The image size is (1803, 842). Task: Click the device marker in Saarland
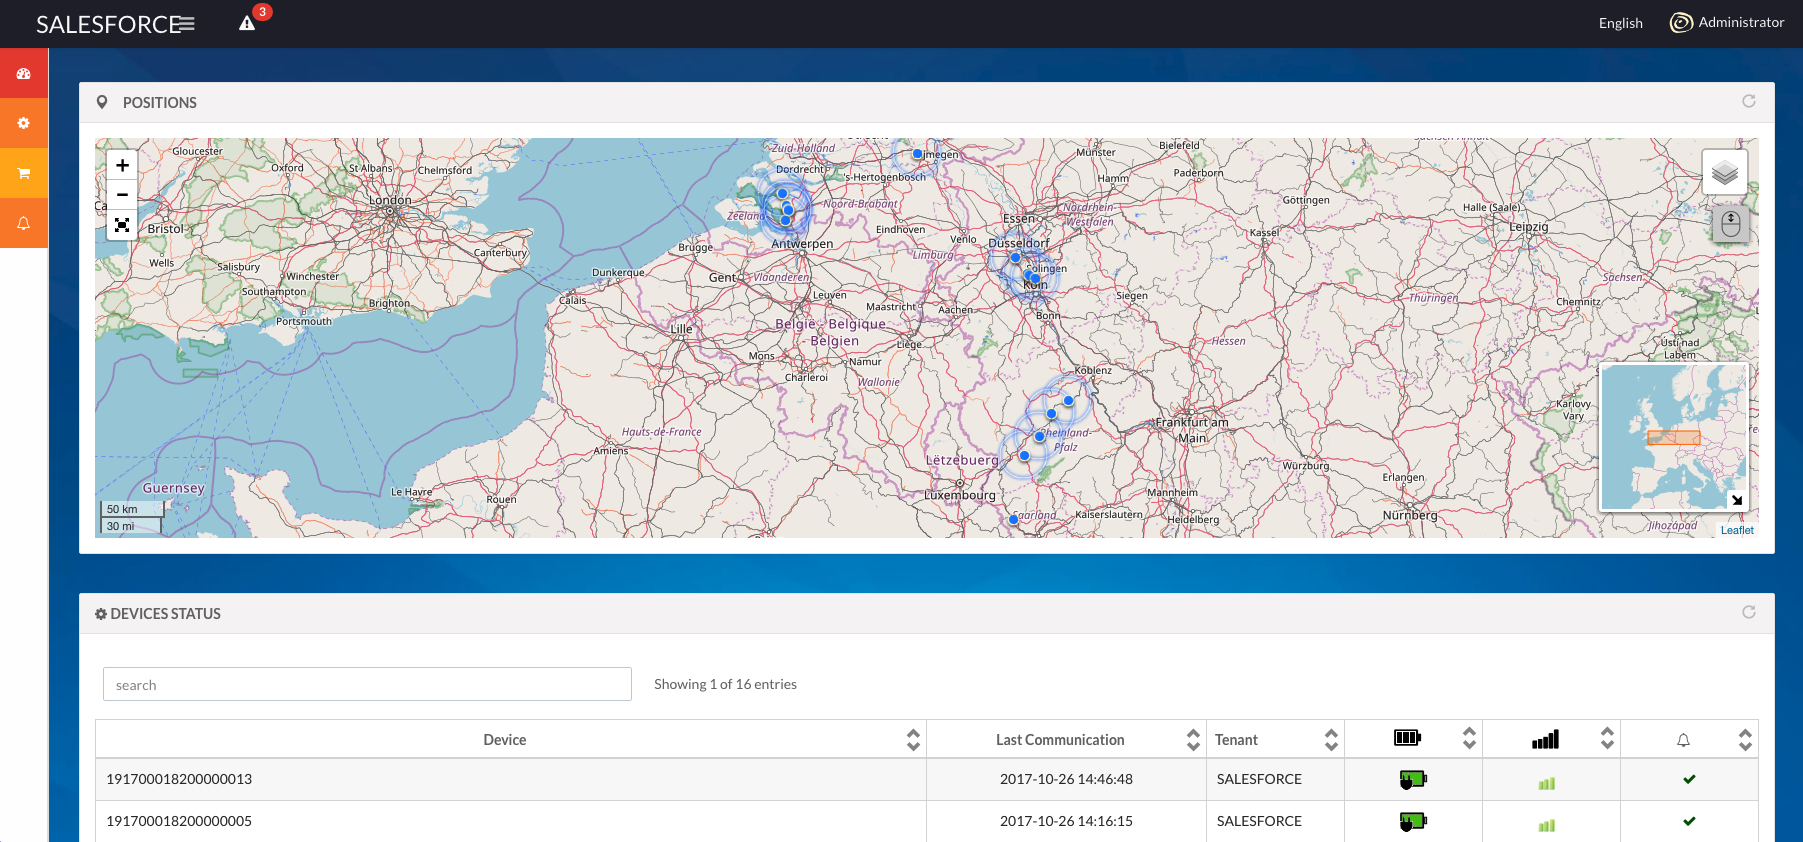click(1013, 519)
